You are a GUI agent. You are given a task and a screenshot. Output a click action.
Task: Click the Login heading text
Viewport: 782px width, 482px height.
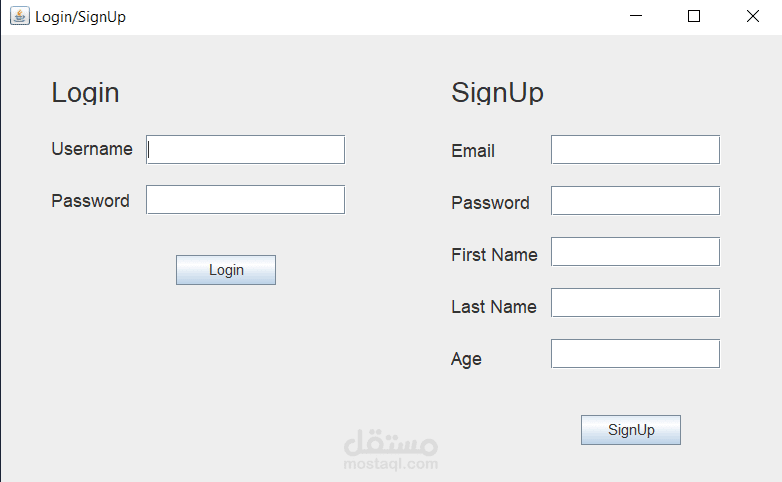coord(85,93)
